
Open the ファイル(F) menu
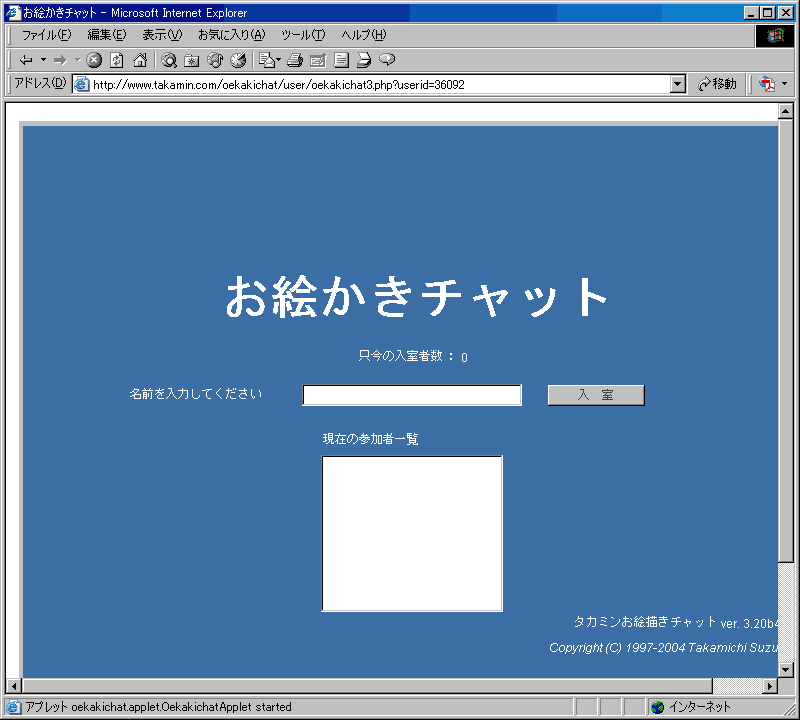(x=46, y=35)
